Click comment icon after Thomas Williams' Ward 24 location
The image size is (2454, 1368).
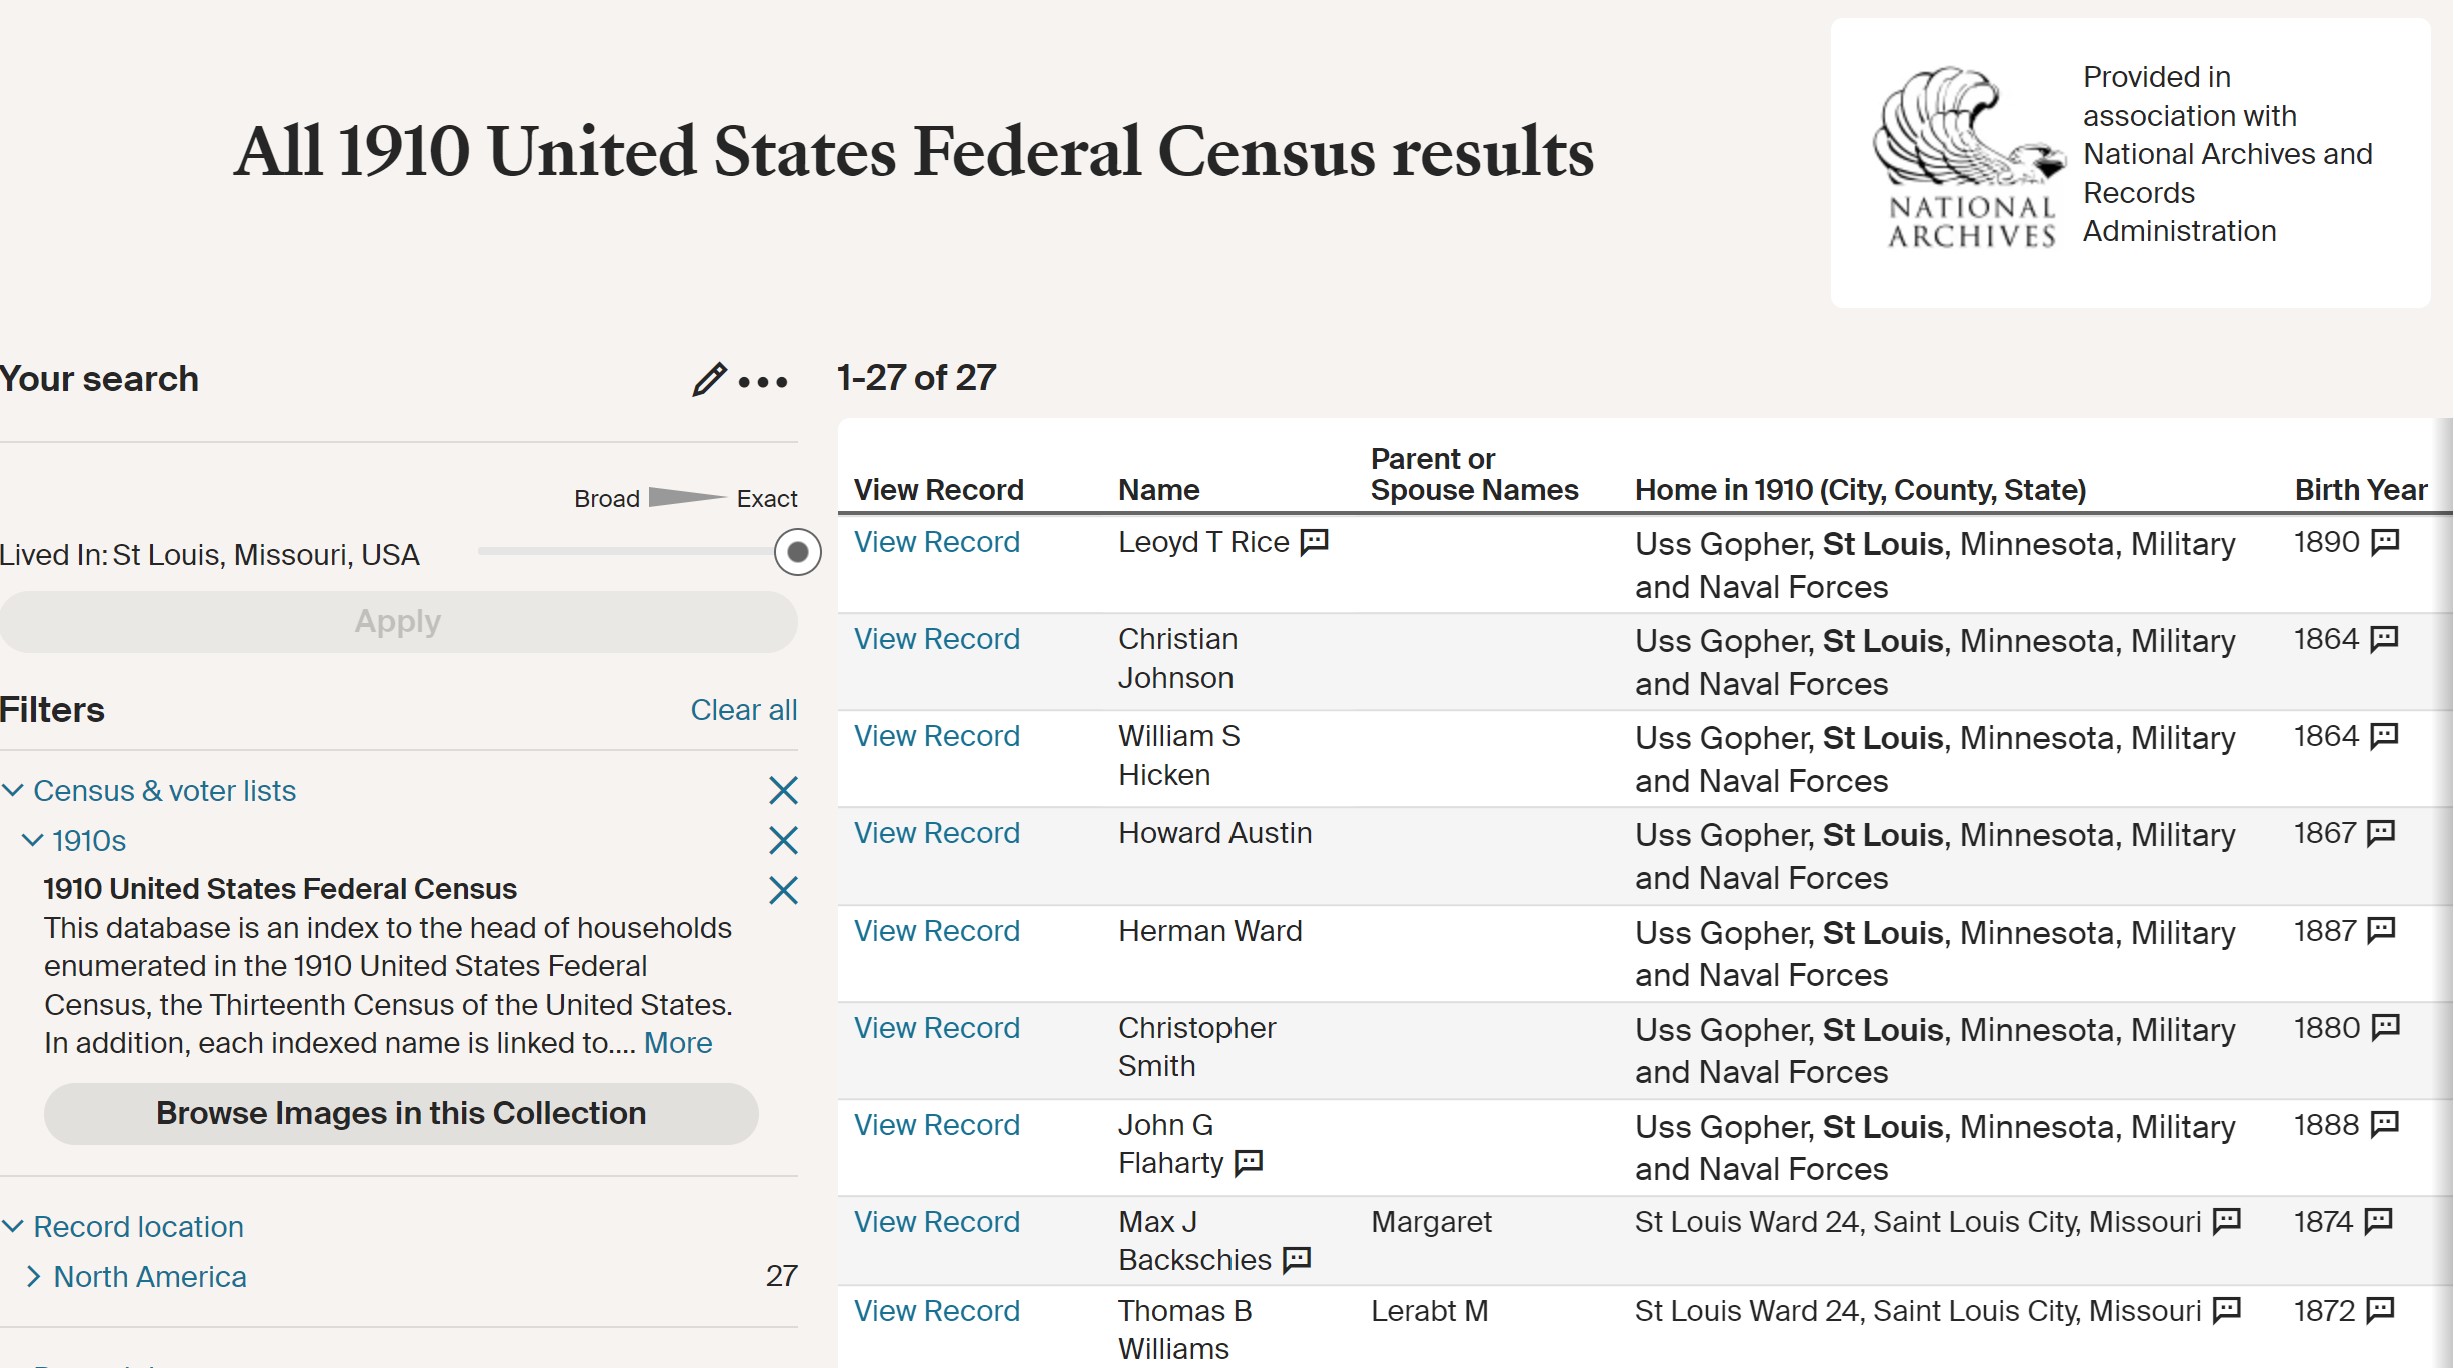pyautogui.click(x=2227, y=1310)
